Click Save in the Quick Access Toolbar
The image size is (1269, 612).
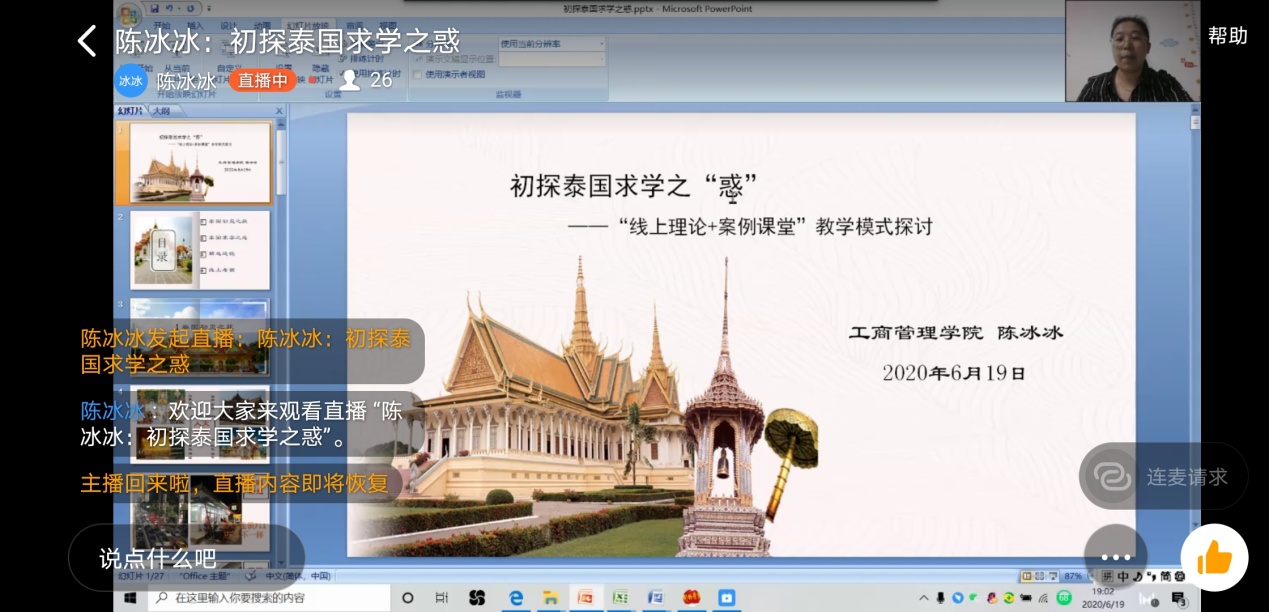click(154, 9)
